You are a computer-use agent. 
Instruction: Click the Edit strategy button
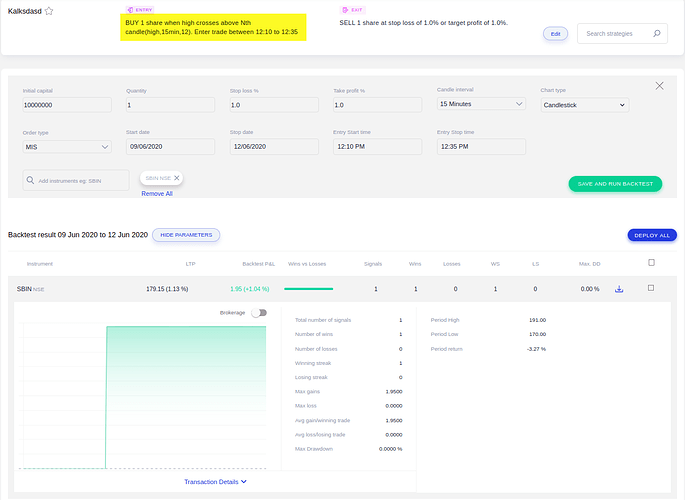tap(555, 34)
